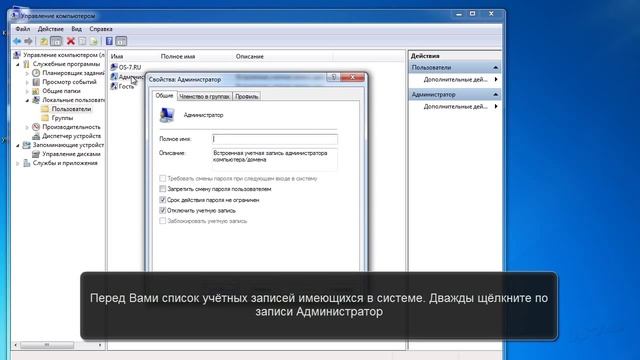Maximize the Управление компьютером window

(x=472, y=14)
